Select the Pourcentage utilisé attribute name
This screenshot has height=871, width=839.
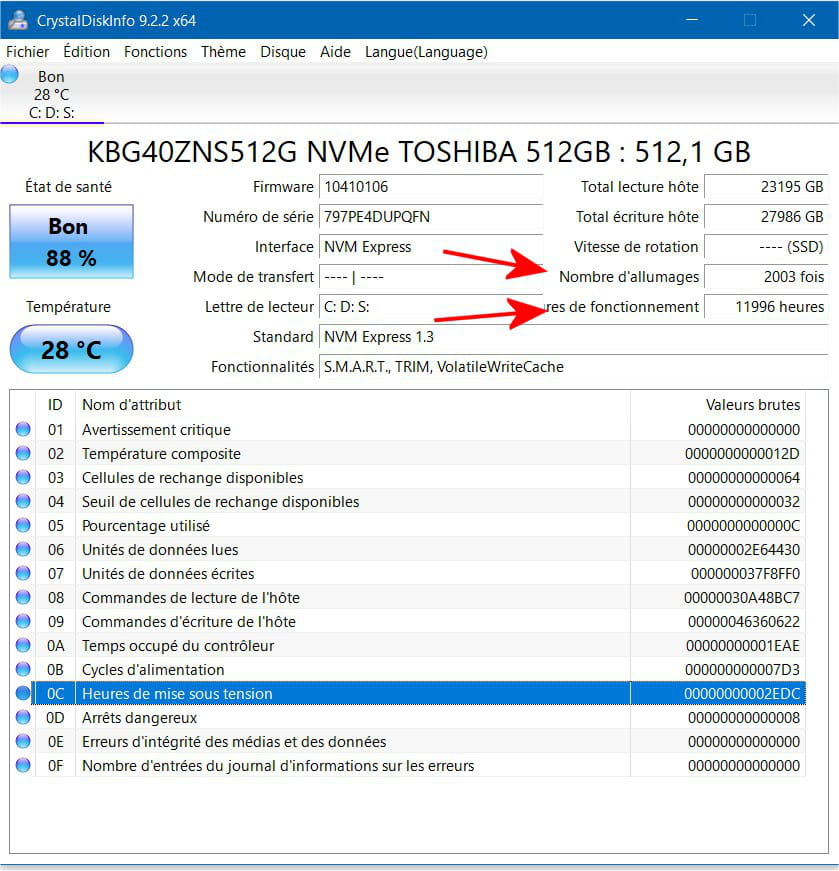click(146, 525)
